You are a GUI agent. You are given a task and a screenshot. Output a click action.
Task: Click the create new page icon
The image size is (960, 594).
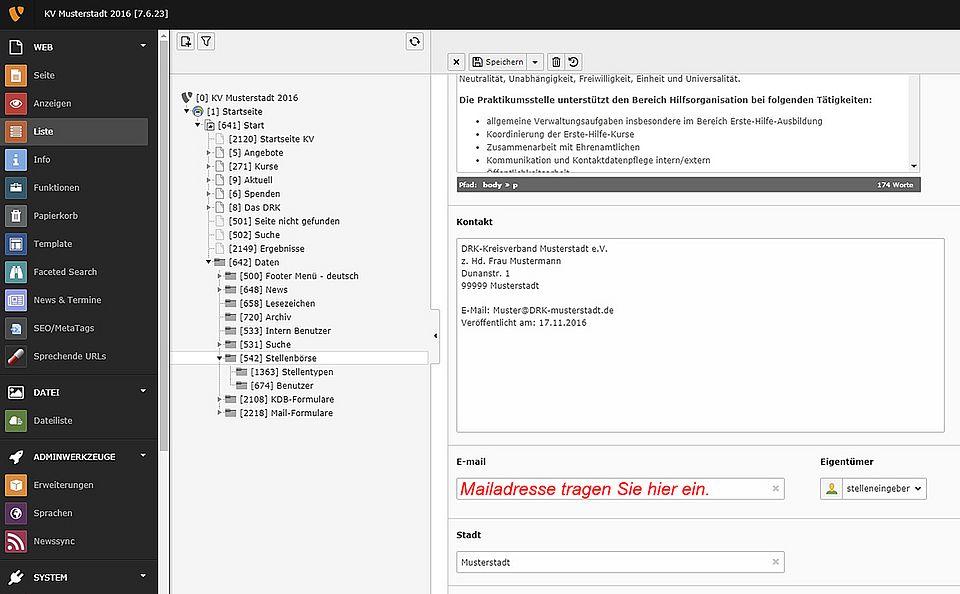[186, 41]
